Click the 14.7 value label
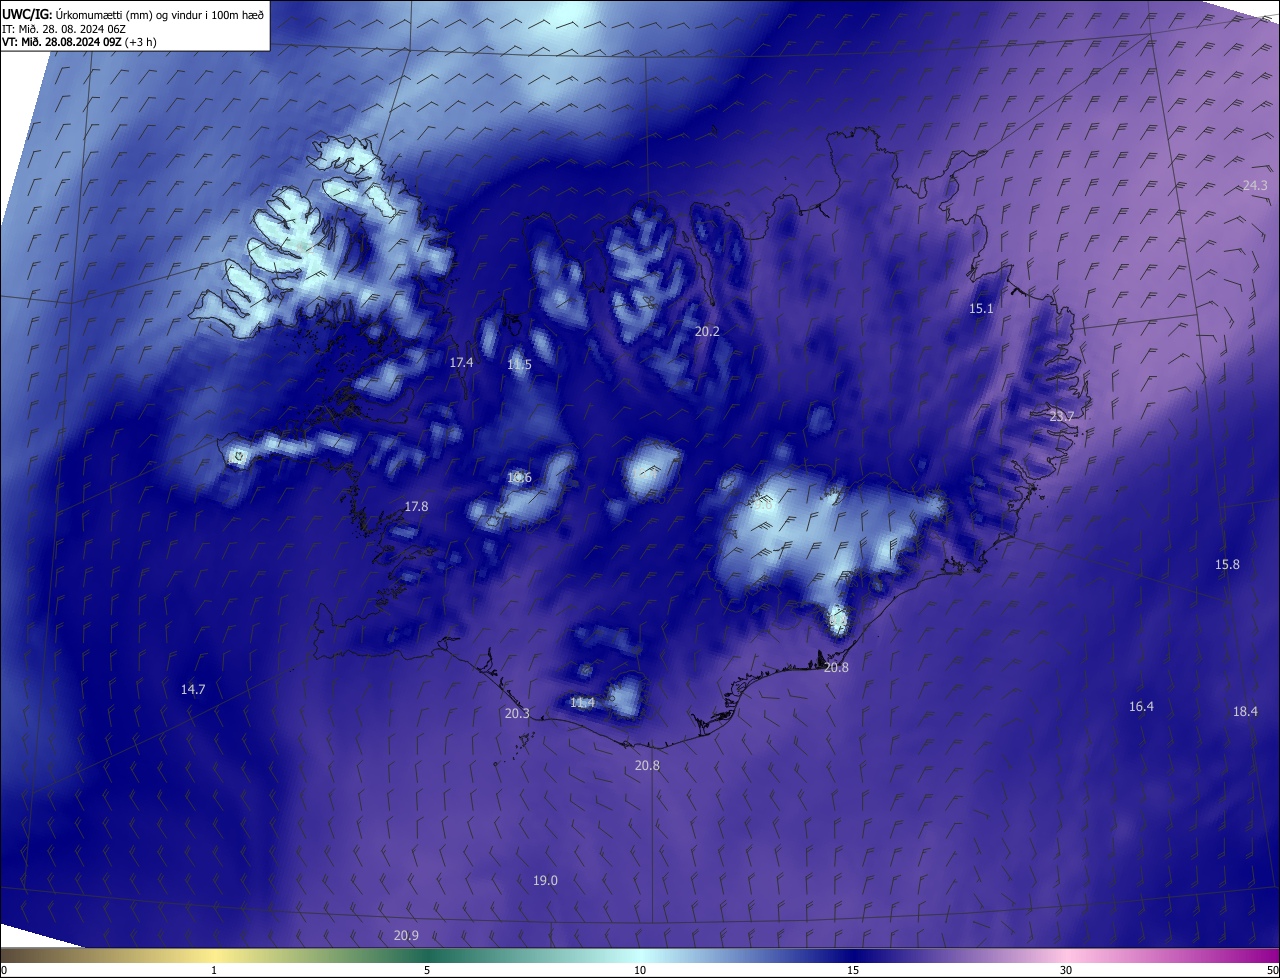1280x978 pixels. (193, 689)
